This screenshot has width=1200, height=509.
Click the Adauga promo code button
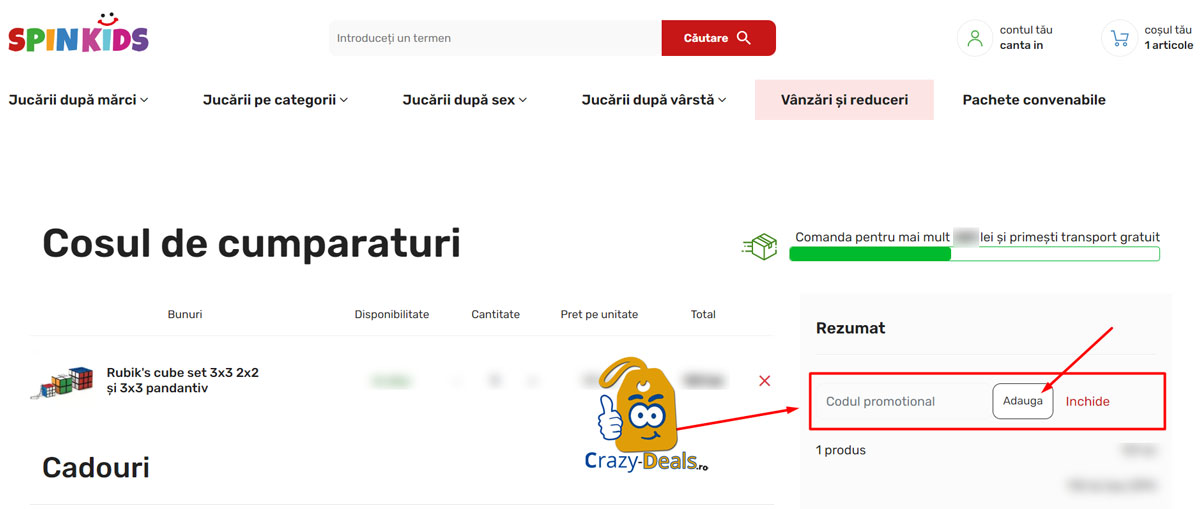[1023, 401]
